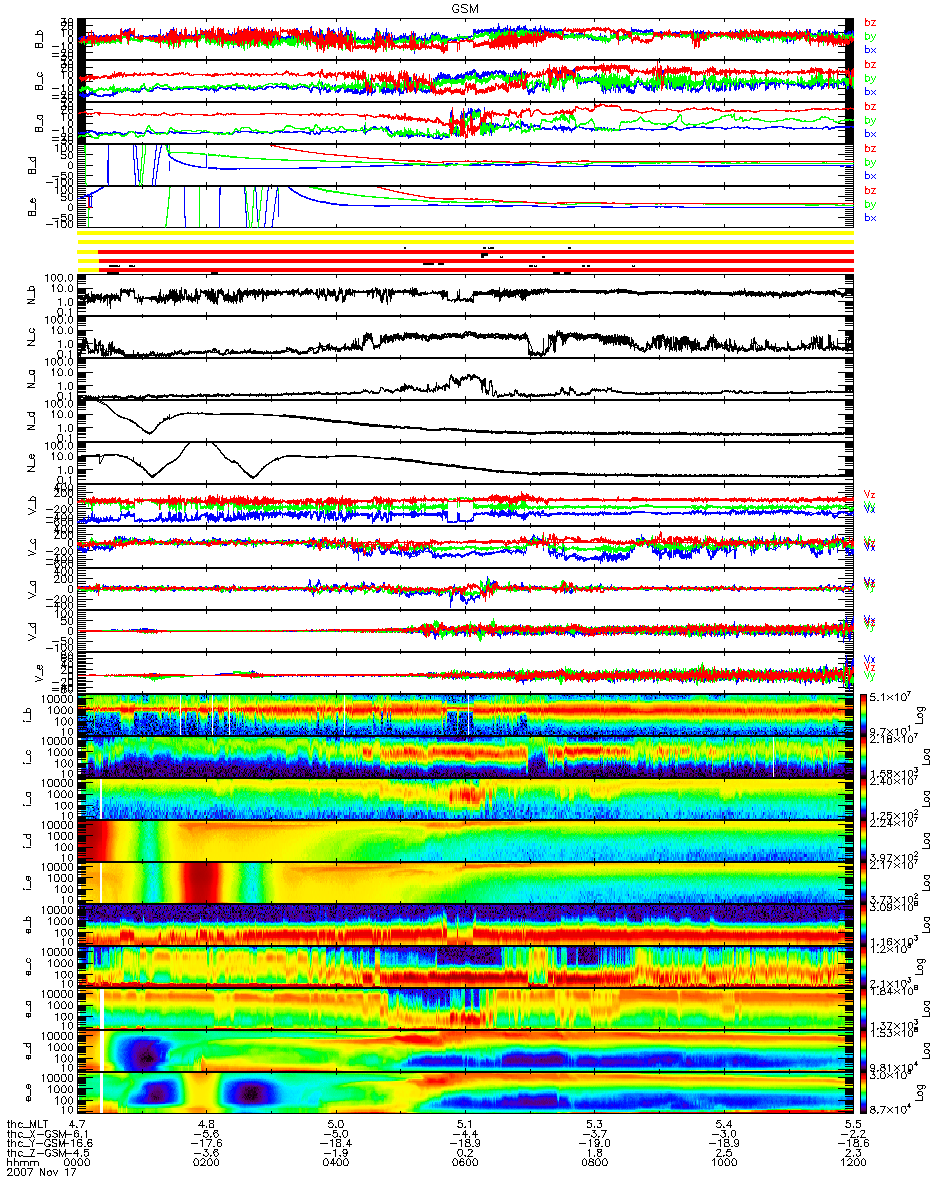
Task: Click the e_e electron spectrogram panel
Action: [468, 1092]
